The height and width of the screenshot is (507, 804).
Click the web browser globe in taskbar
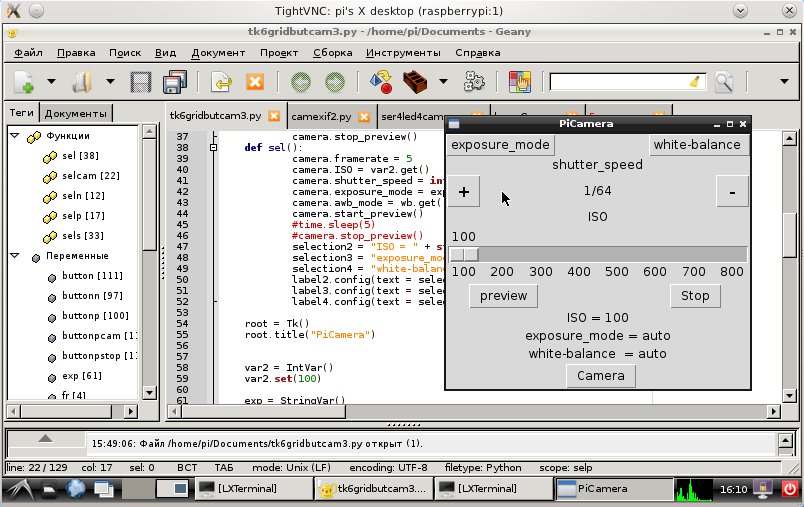tap(78, 488)
